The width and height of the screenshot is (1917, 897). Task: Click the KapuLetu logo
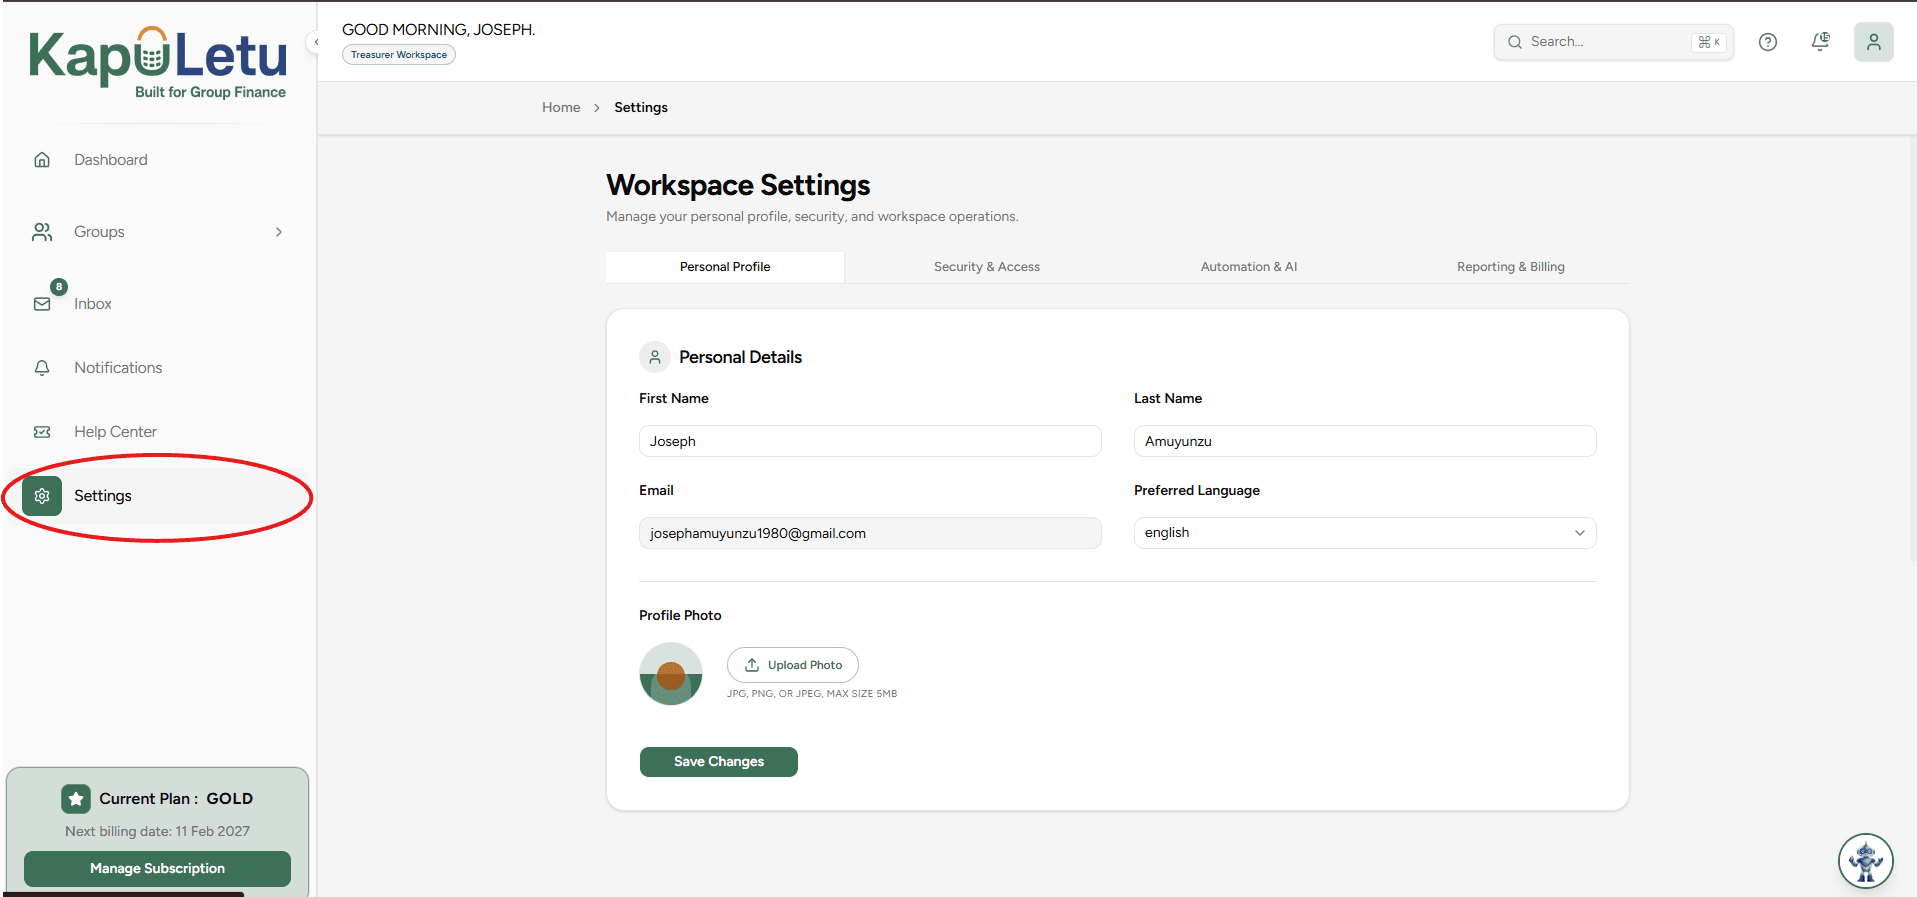[158, 62]
